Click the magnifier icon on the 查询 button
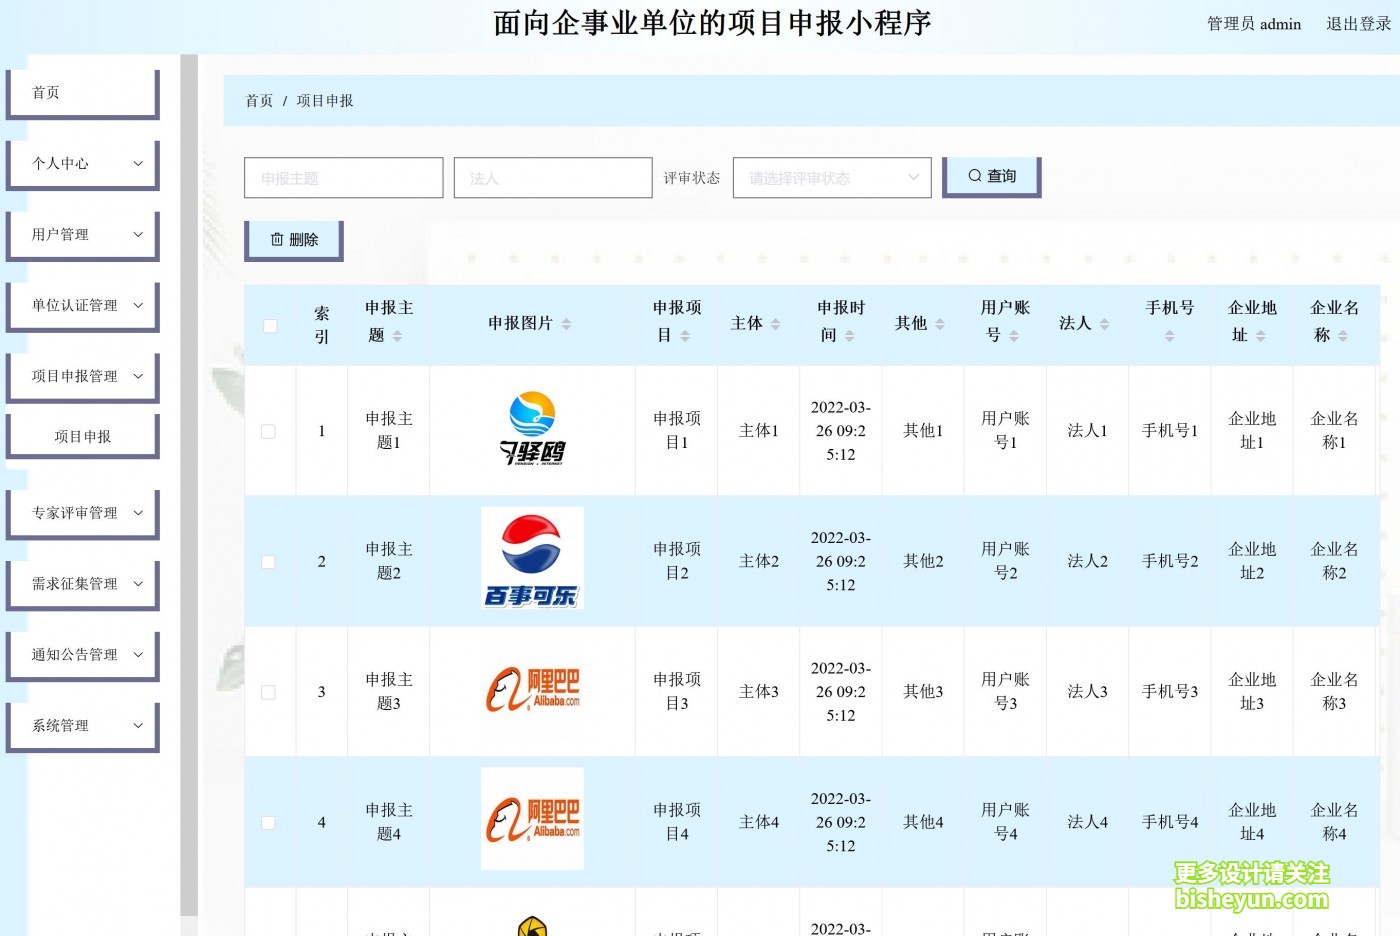 click(973, 175)
